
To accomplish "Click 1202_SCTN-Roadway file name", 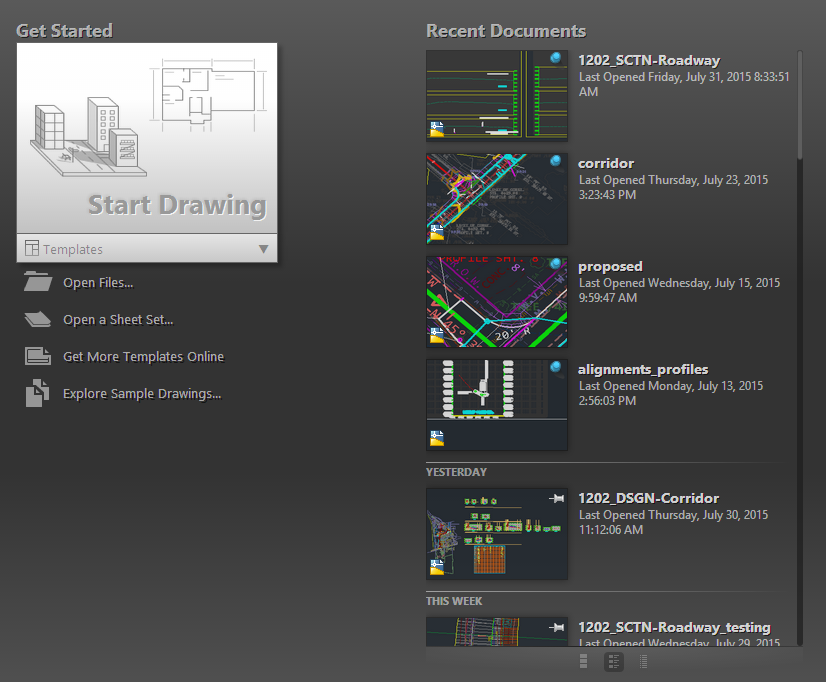I will tap(649, 61).
